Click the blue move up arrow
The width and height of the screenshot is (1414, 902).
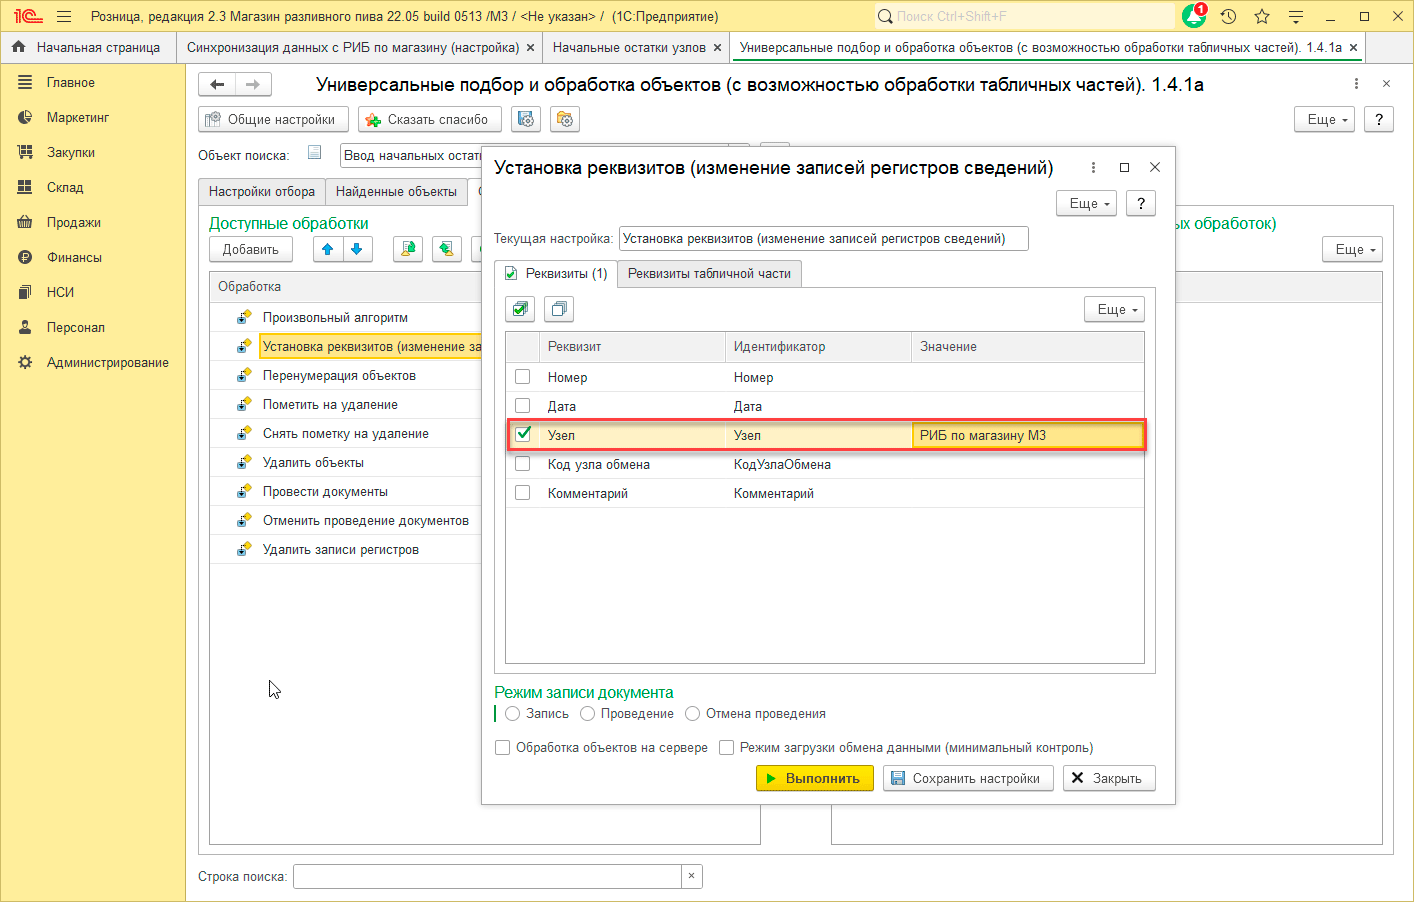tap(328, 249)
